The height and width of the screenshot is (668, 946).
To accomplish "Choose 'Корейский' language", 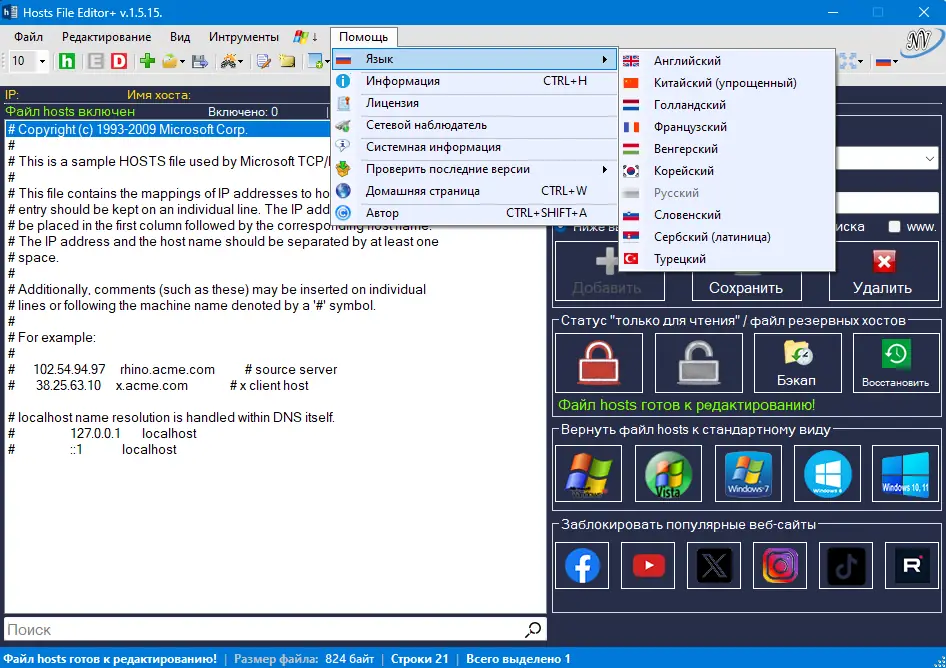I will pos(727,171).
